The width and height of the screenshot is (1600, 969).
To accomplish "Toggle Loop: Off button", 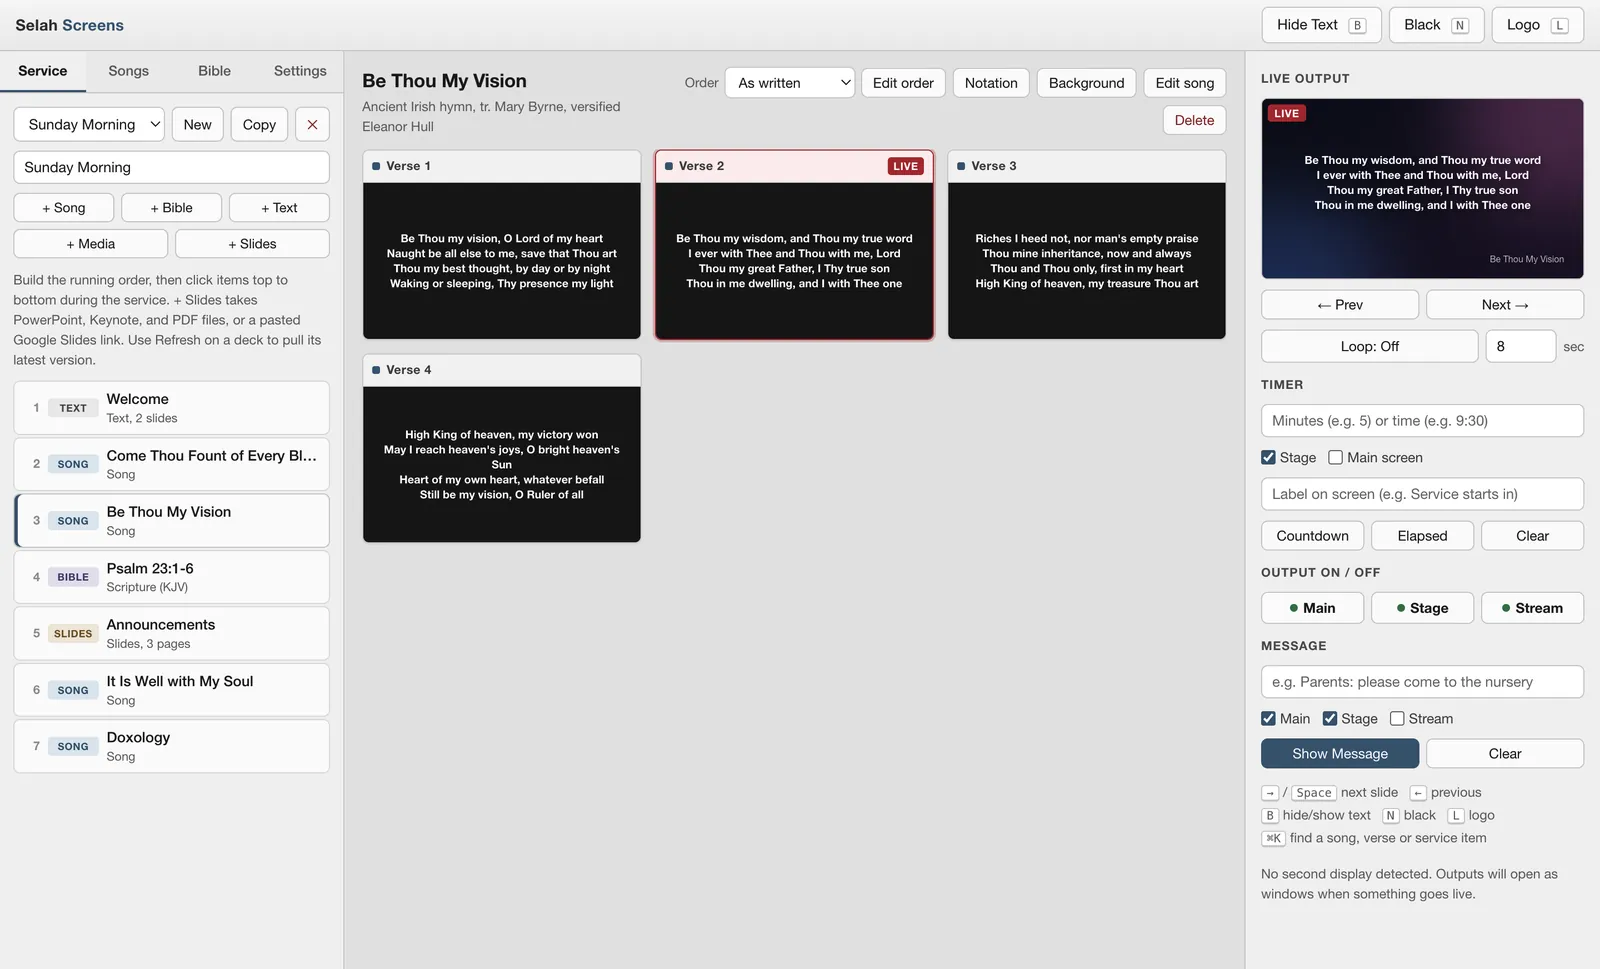I will (x=1369, y=347).
